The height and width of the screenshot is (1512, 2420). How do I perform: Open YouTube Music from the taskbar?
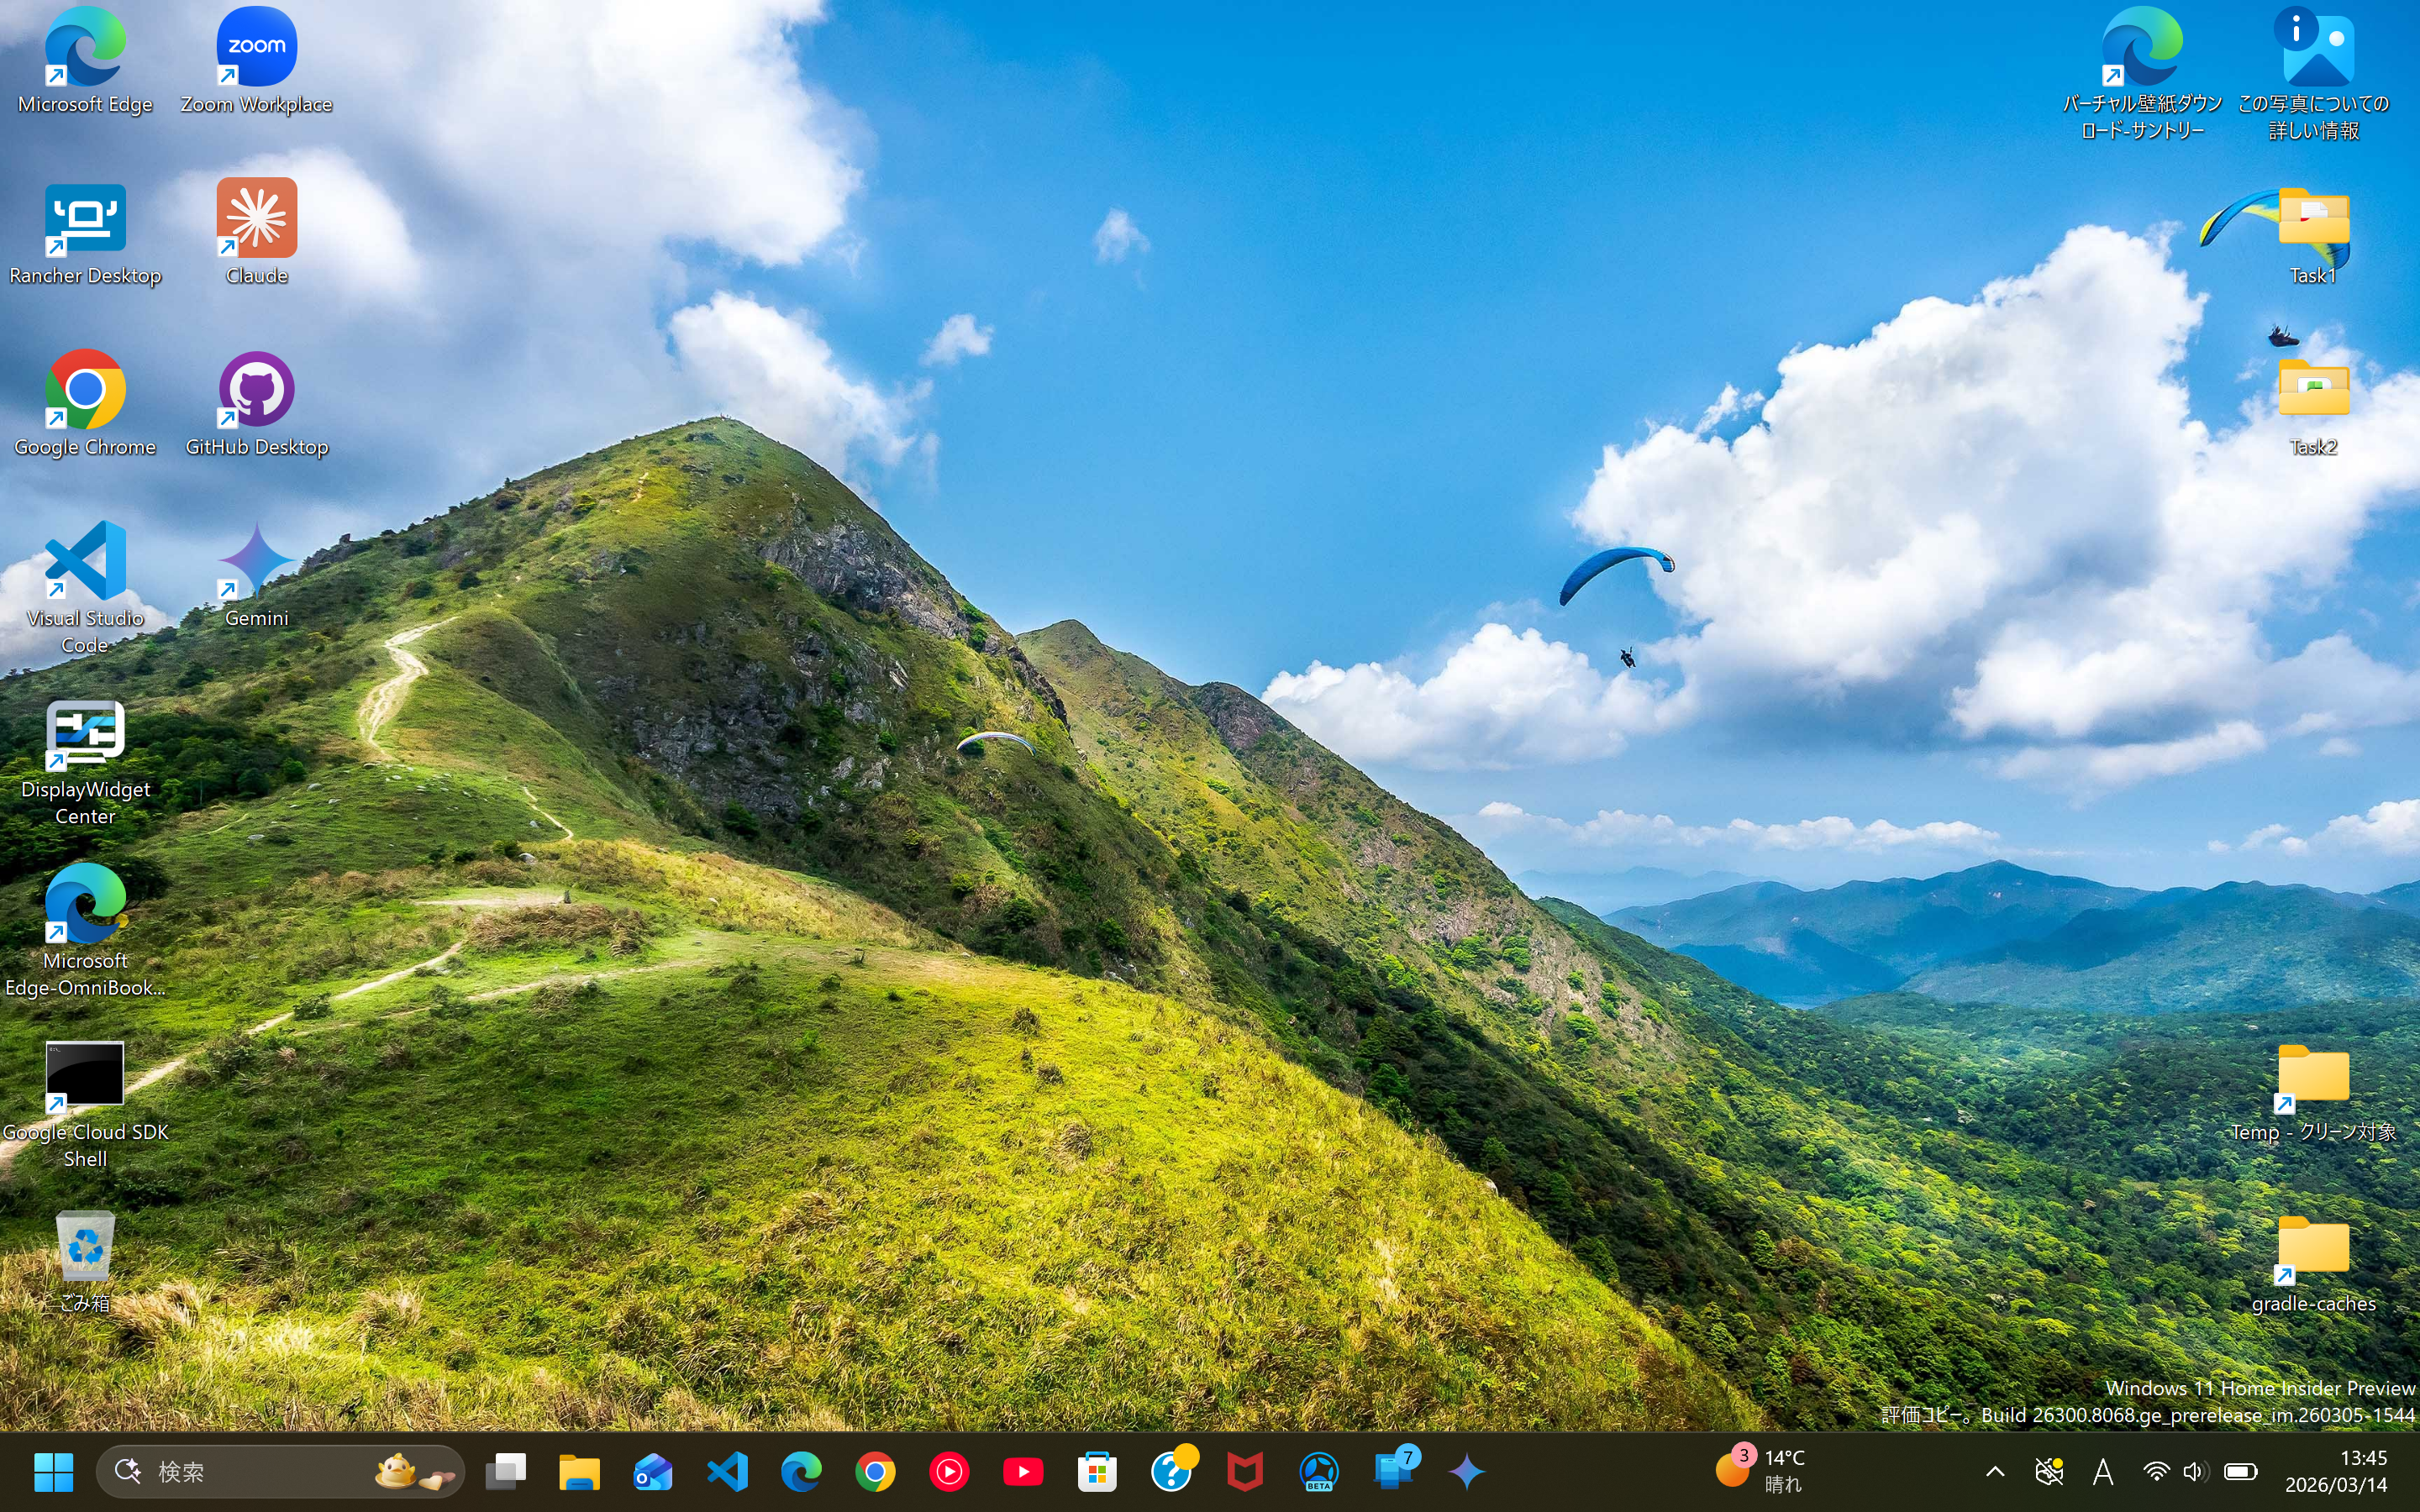pyautogui.click(x=949, y=1471)
